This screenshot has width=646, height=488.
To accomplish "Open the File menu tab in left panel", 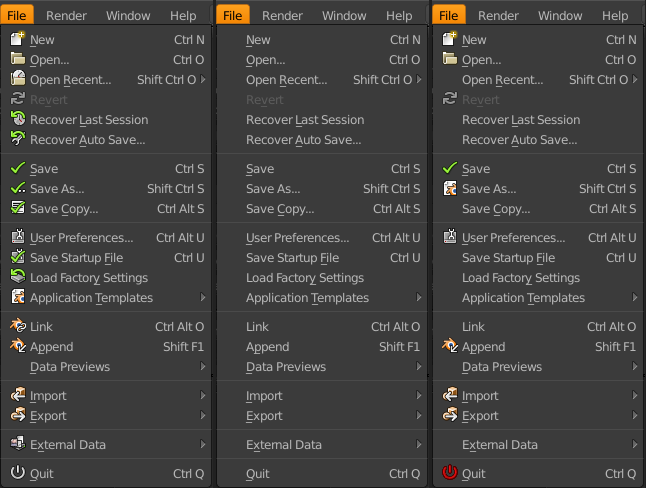I will tap(17, 15).
